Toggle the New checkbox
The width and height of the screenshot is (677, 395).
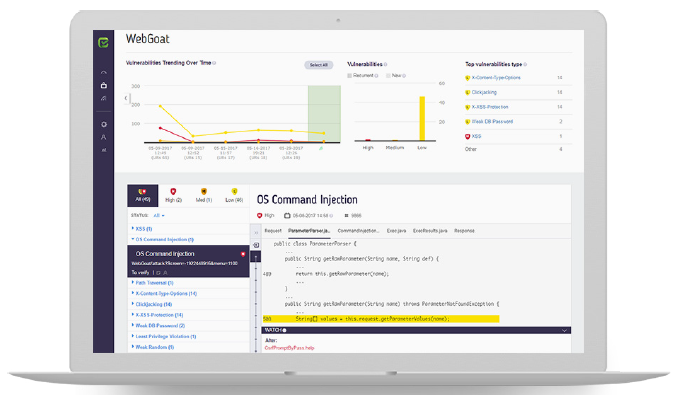[x=388, y=76]
